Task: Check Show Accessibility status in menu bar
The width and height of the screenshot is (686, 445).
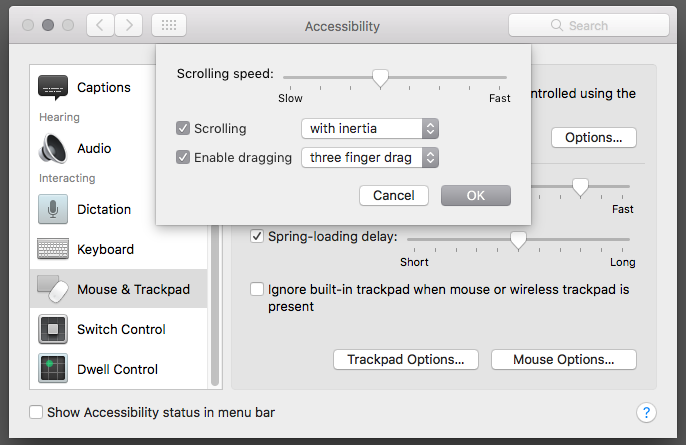Action: tap(36, 412)
